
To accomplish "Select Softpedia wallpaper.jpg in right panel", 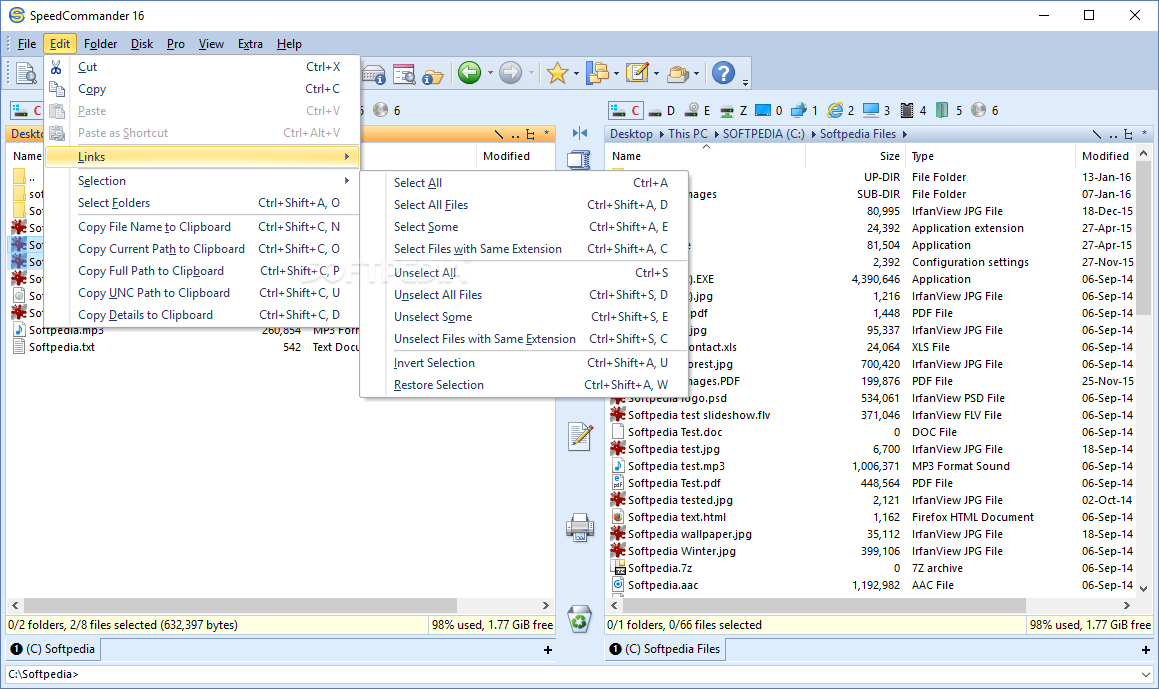I will tap(690, 534).
